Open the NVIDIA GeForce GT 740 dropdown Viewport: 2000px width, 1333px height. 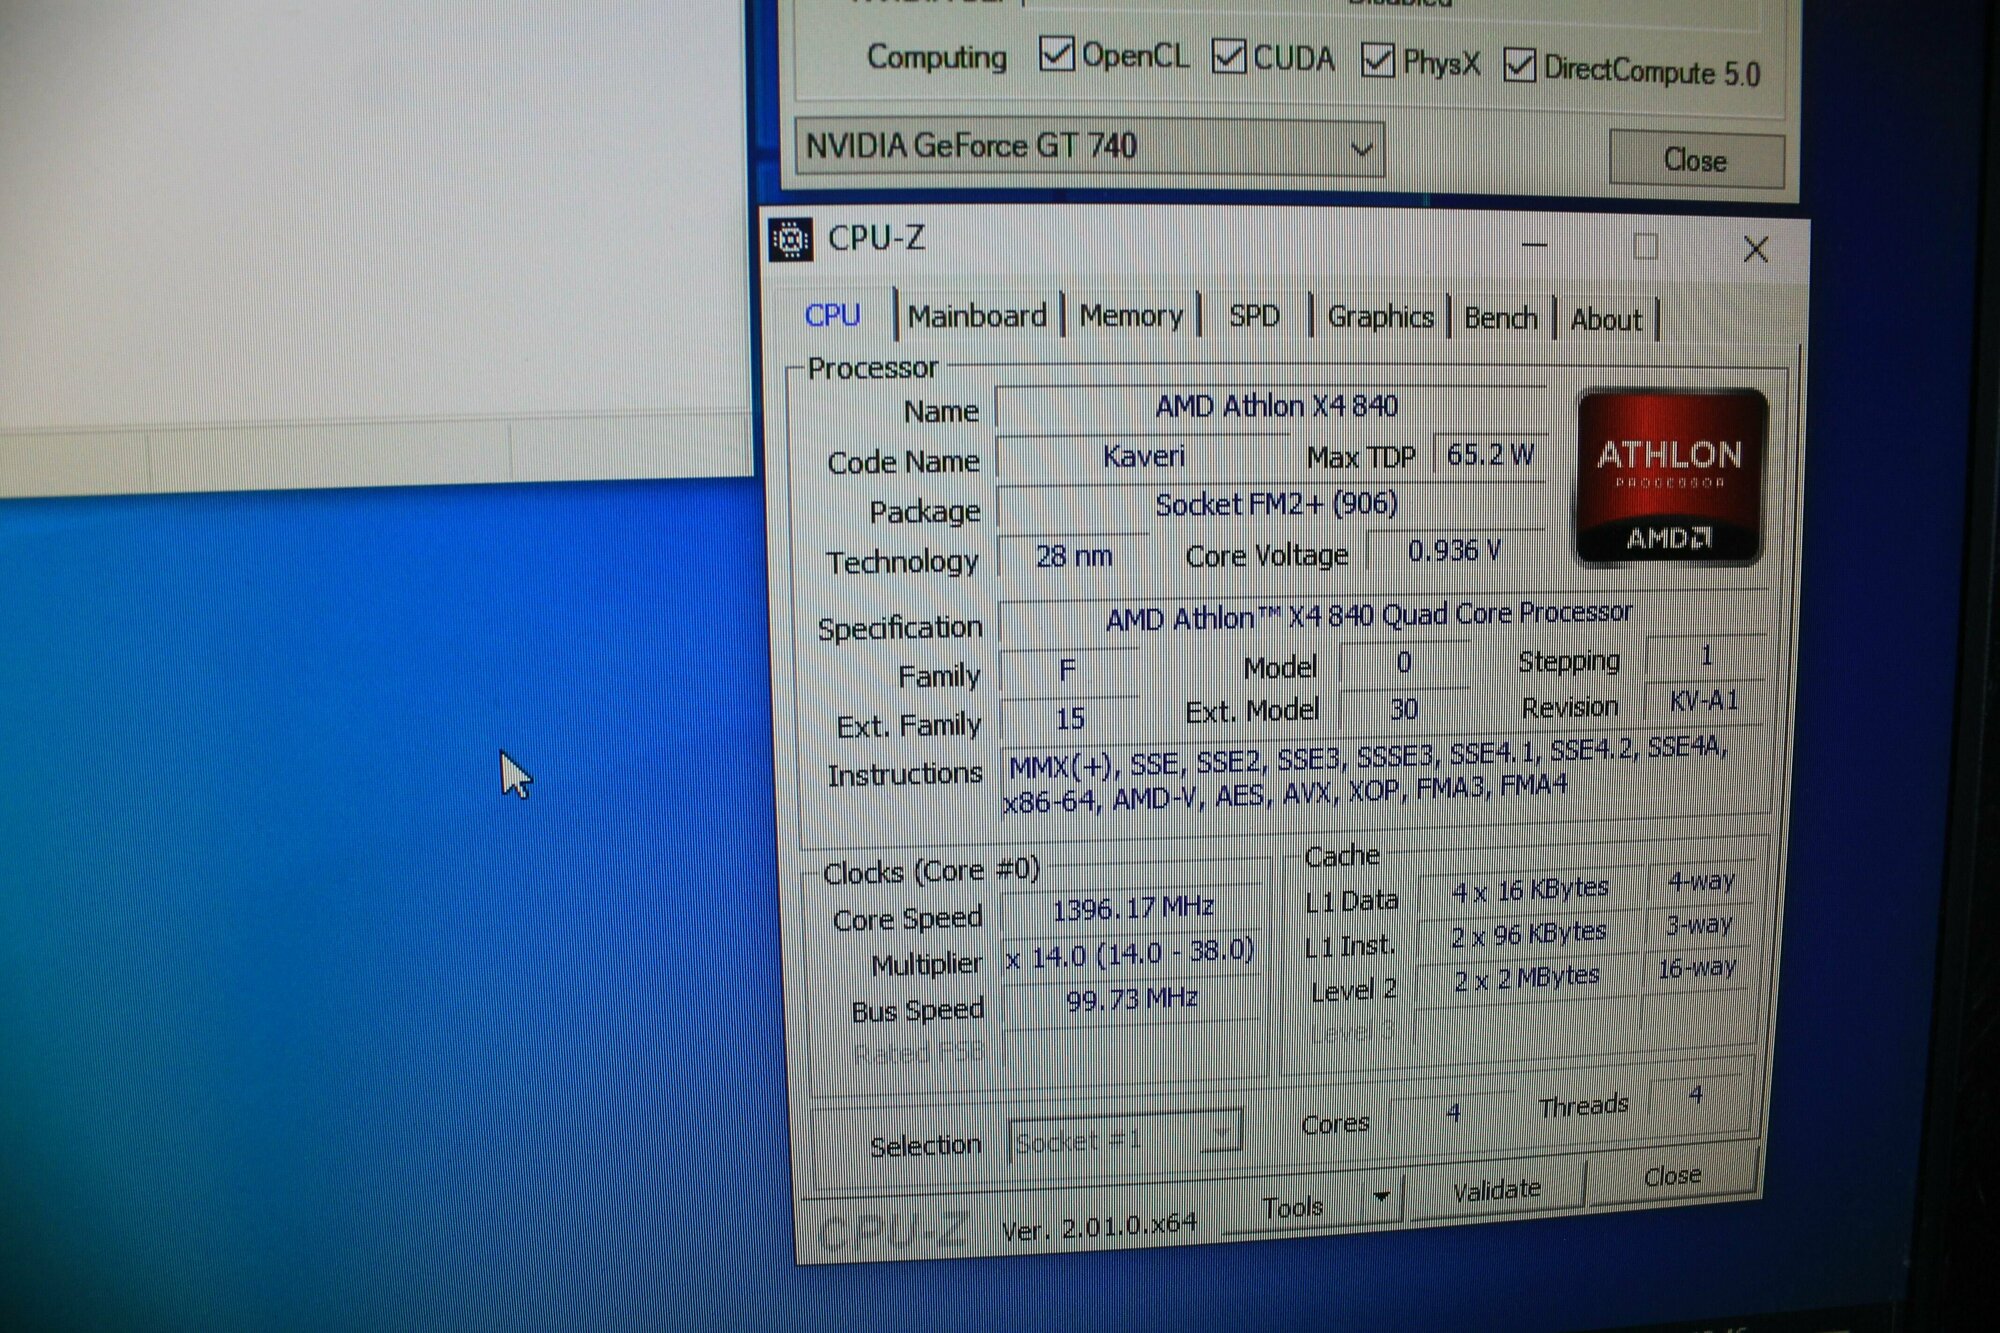(1360, 150)
